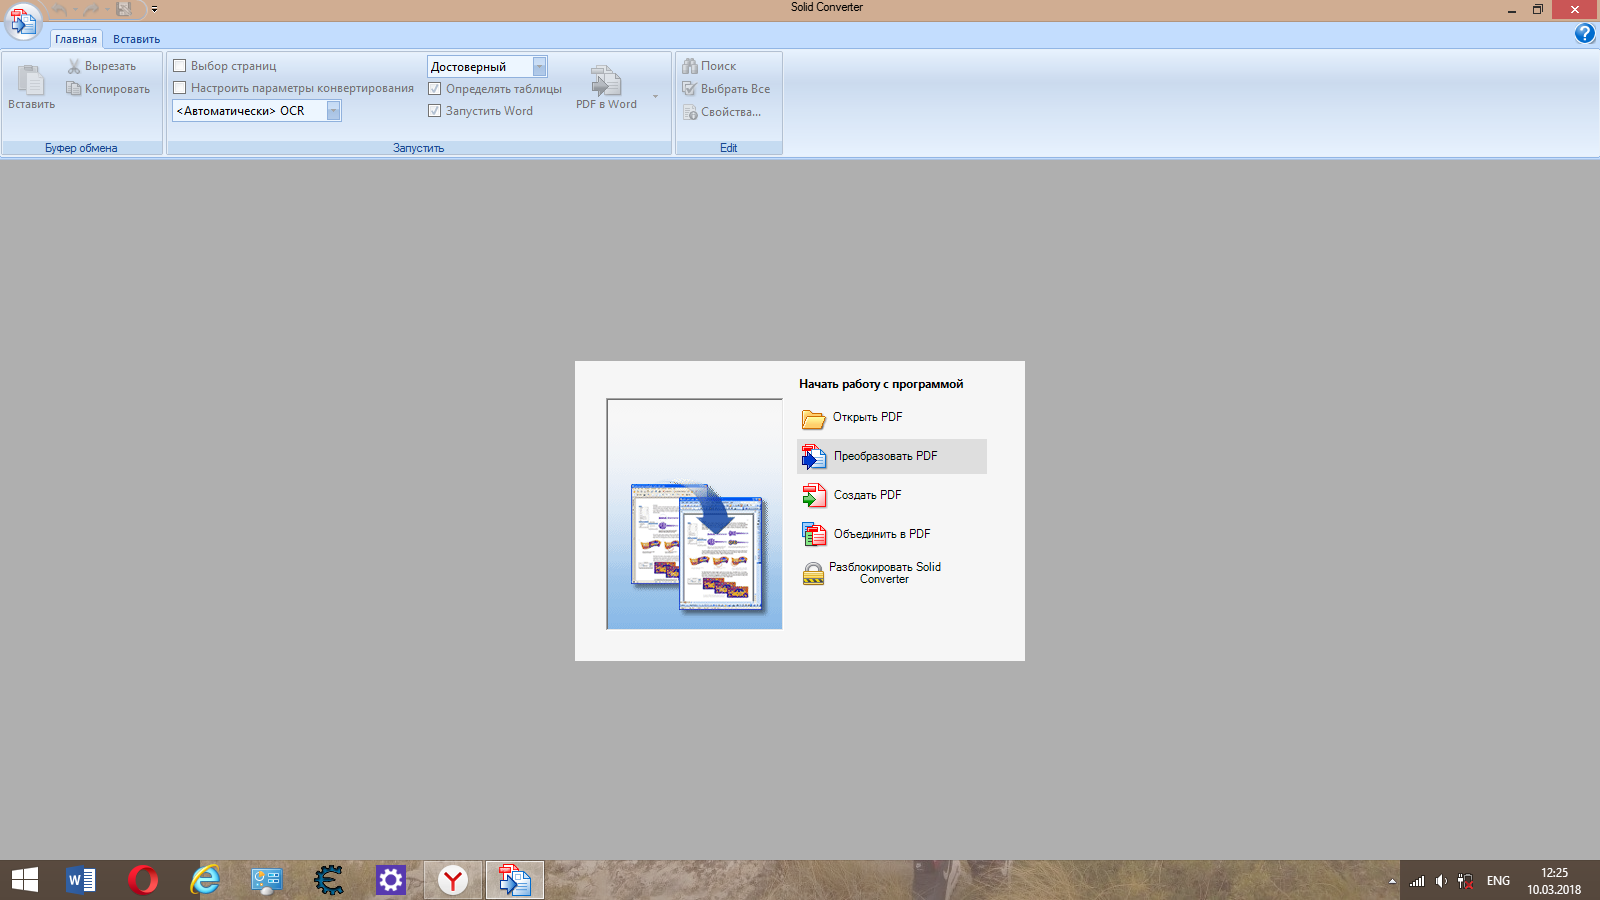Expand the PDF в Word dropdown arrow
Image resolution: width=1600 pixels, height=900 pixels.
(656, 97)
